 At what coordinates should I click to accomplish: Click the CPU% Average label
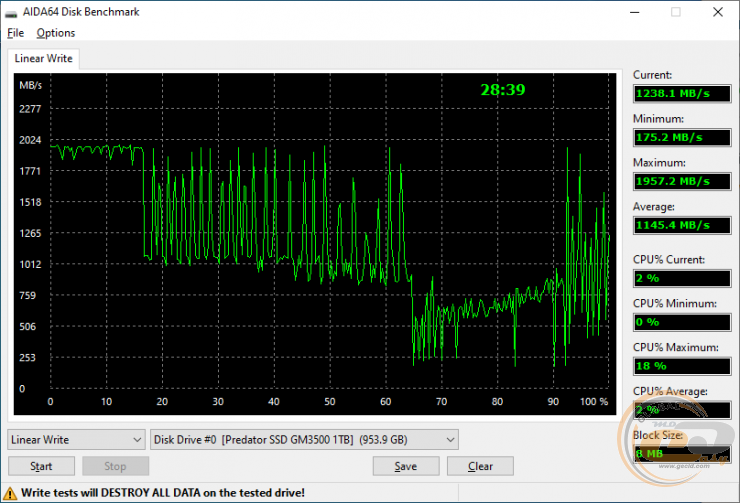pos(670,391)
